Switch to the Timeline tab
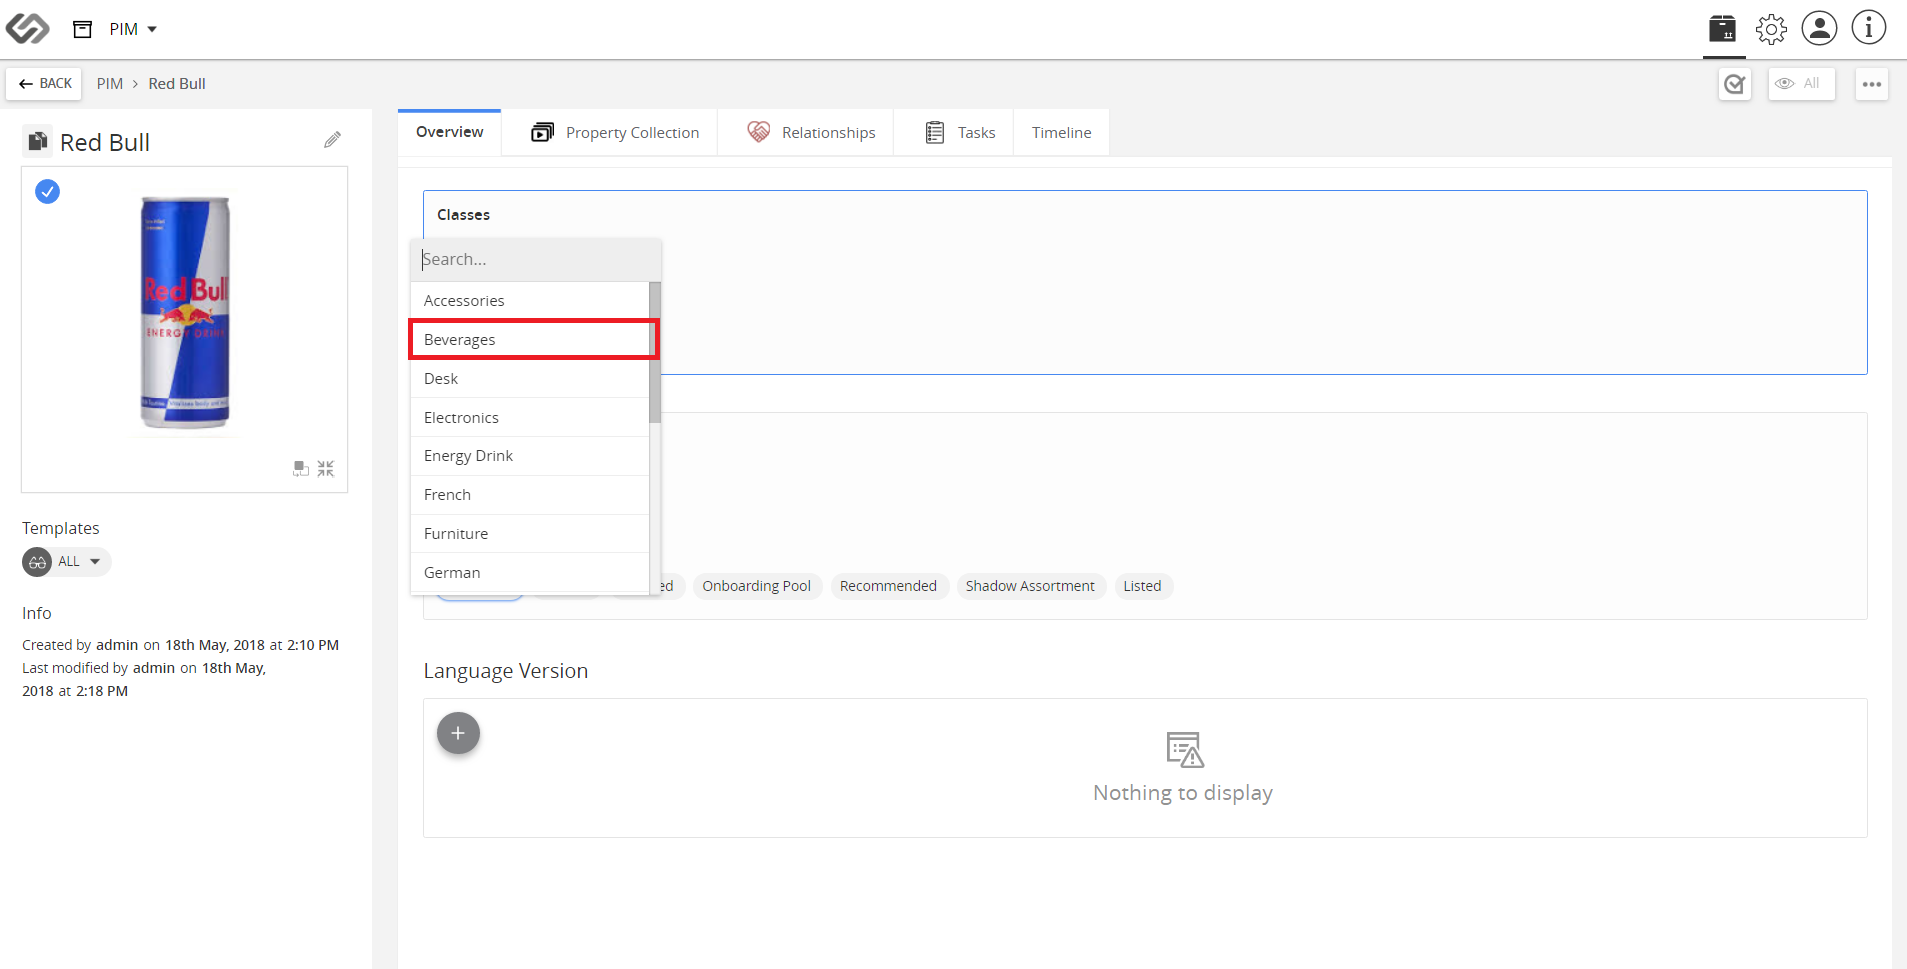1907x969 pixels. [x=1061, y=133]
